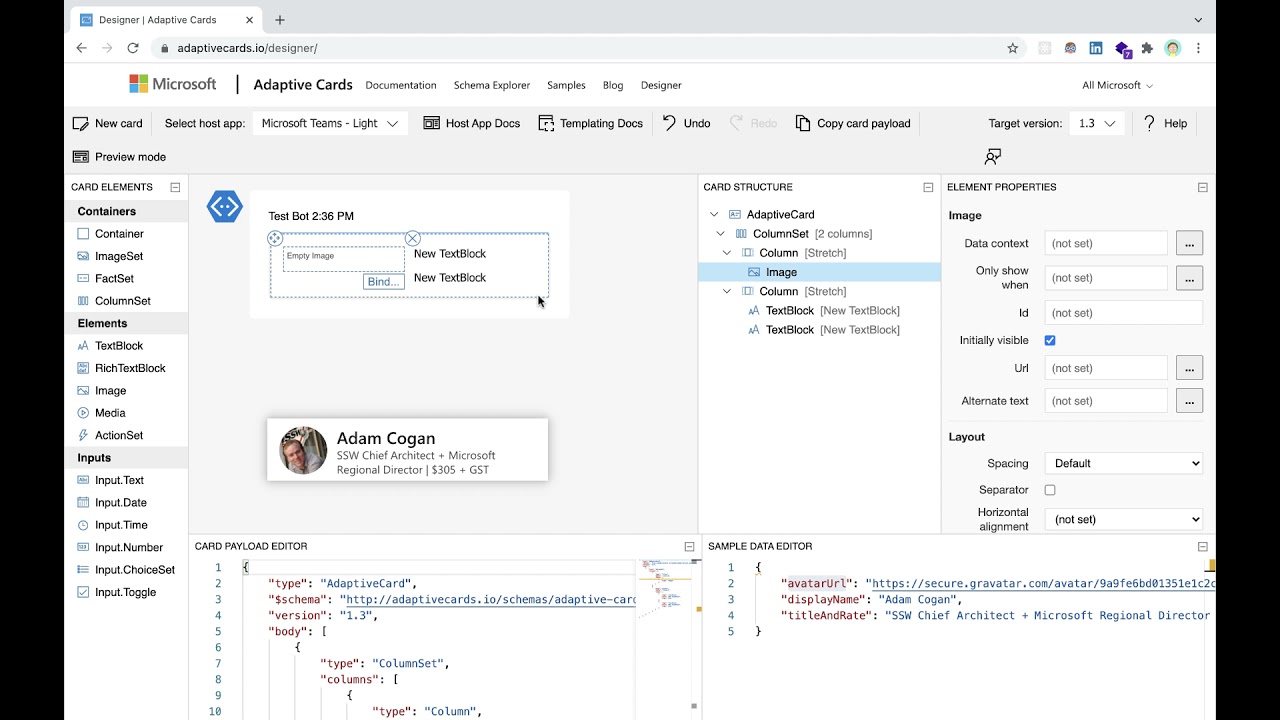
Task: Click the Bind... button on the image
Action: [x=383, y=282]
